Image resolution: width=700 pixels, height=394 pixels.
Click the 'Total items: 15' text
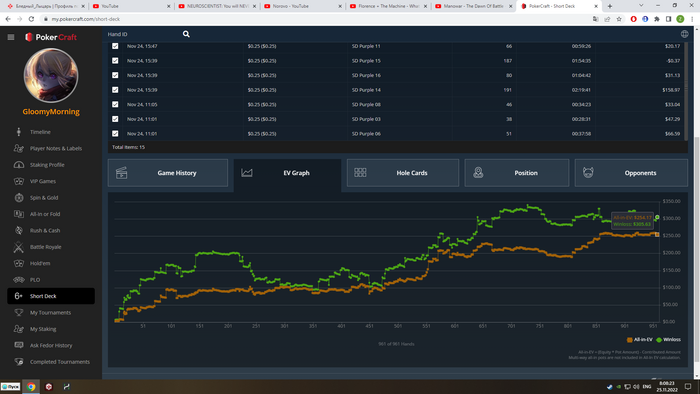pos(128,147)
